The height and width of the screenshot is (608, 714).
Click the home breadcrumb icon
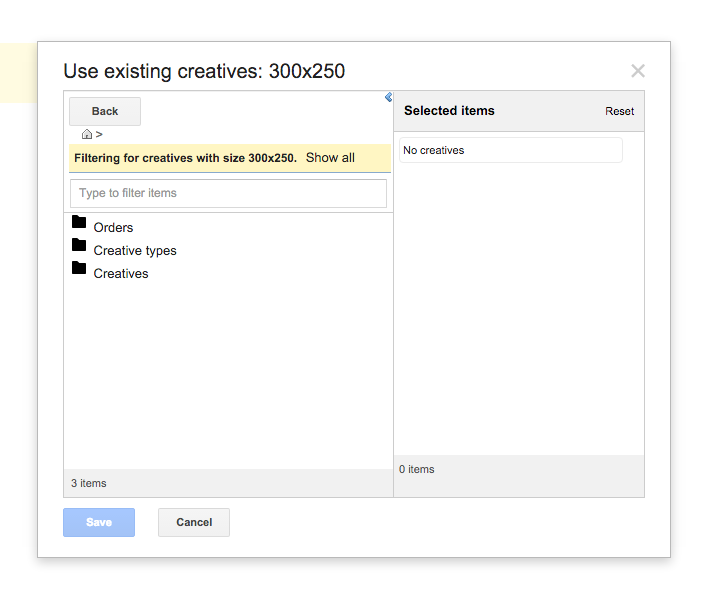pos(87,134)
